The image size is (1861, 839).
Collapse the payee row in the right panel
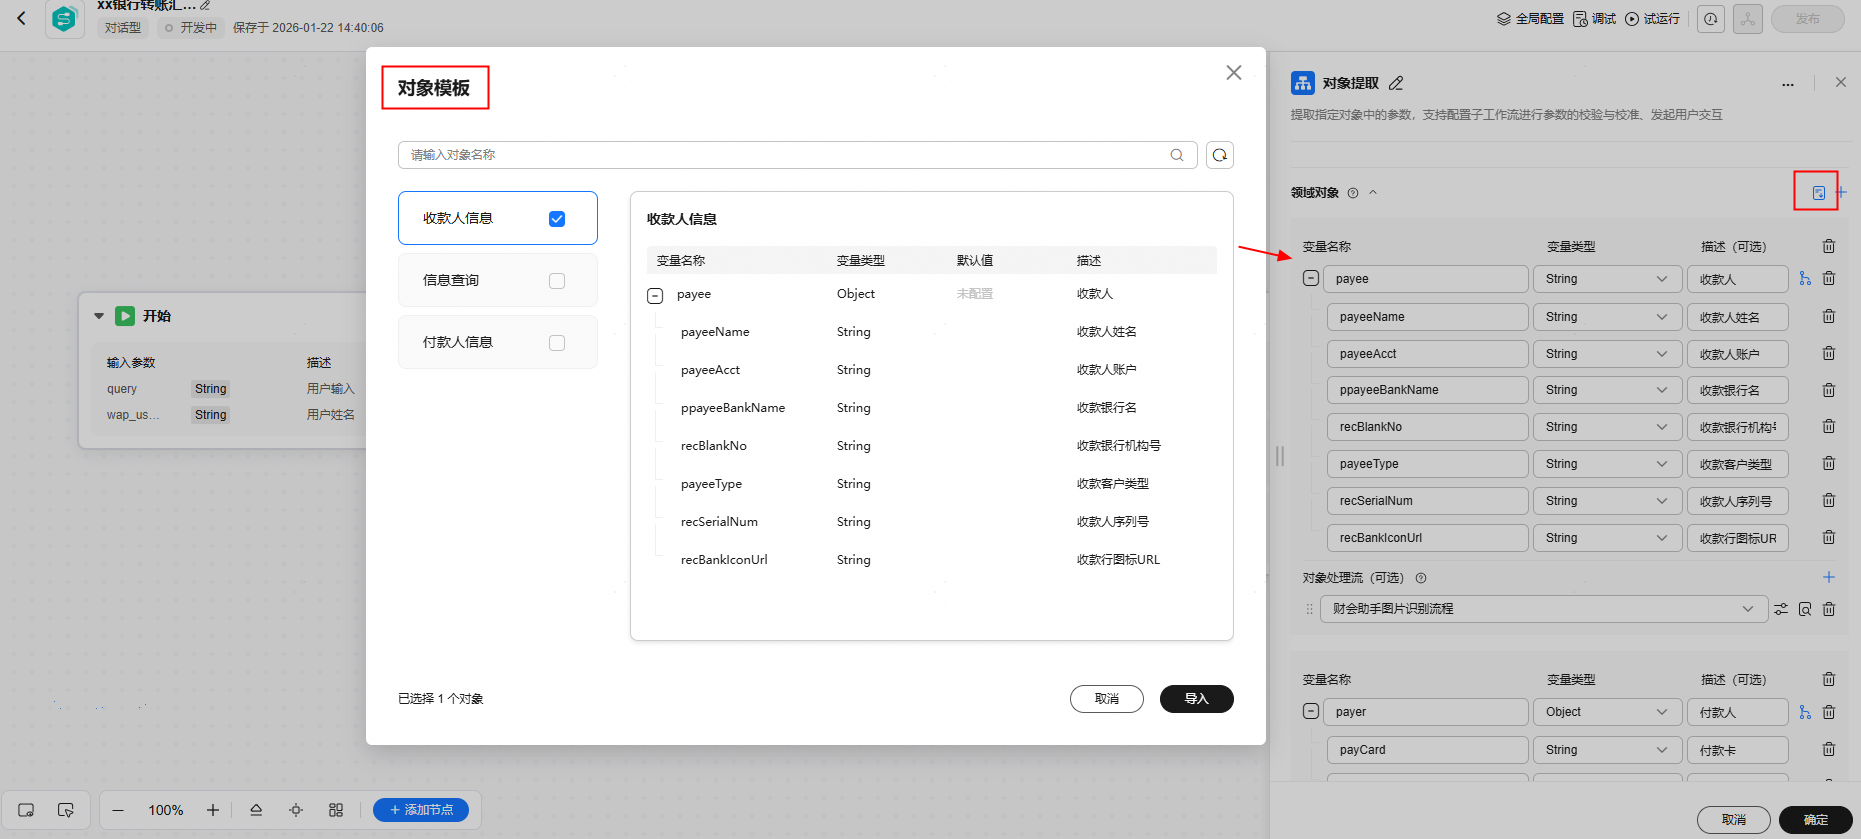pyautogui.click(x=1311, y=278)
